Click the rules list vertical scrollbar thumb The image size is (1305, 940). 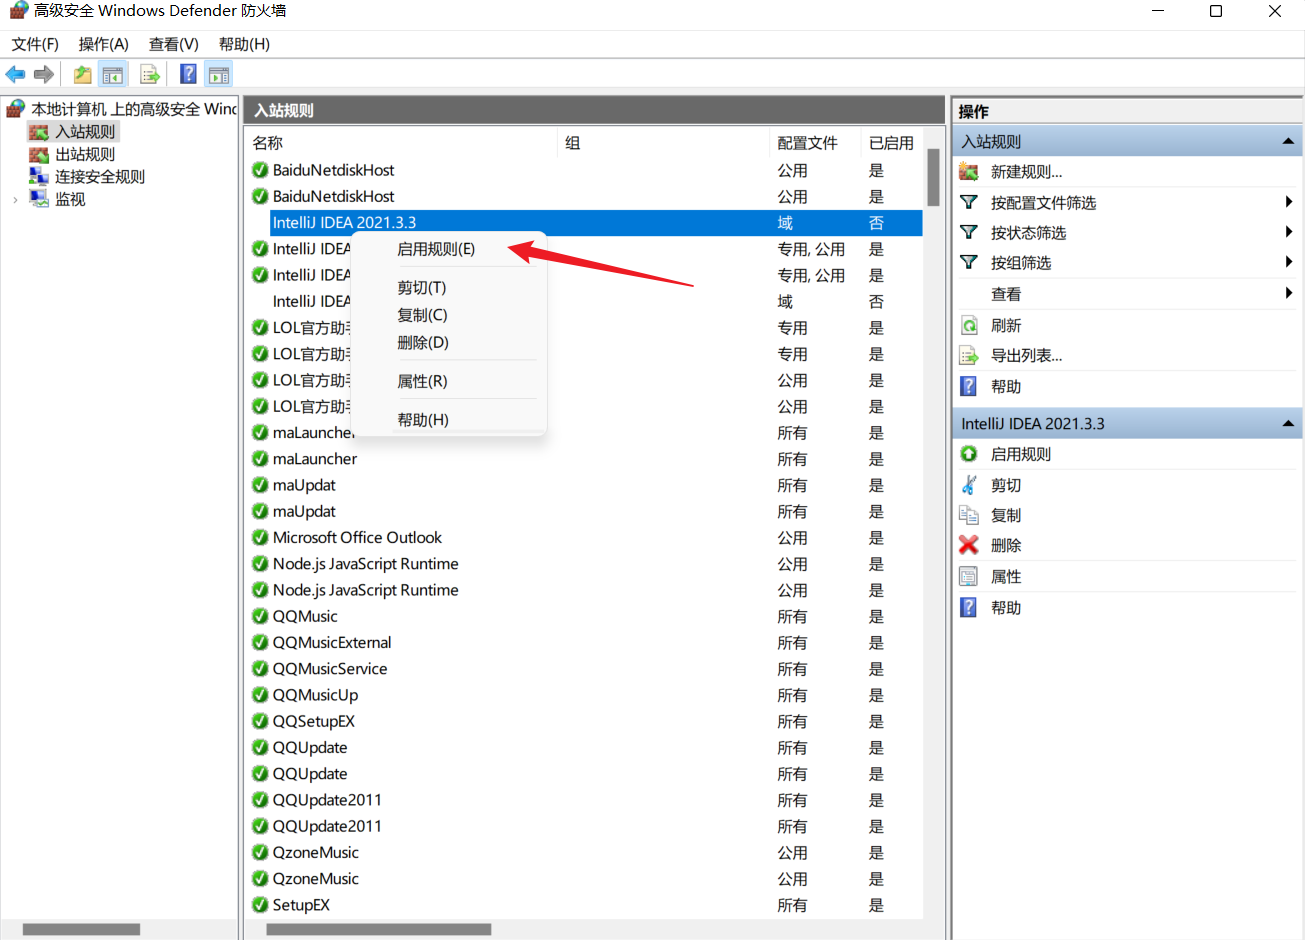pos(933,177)
